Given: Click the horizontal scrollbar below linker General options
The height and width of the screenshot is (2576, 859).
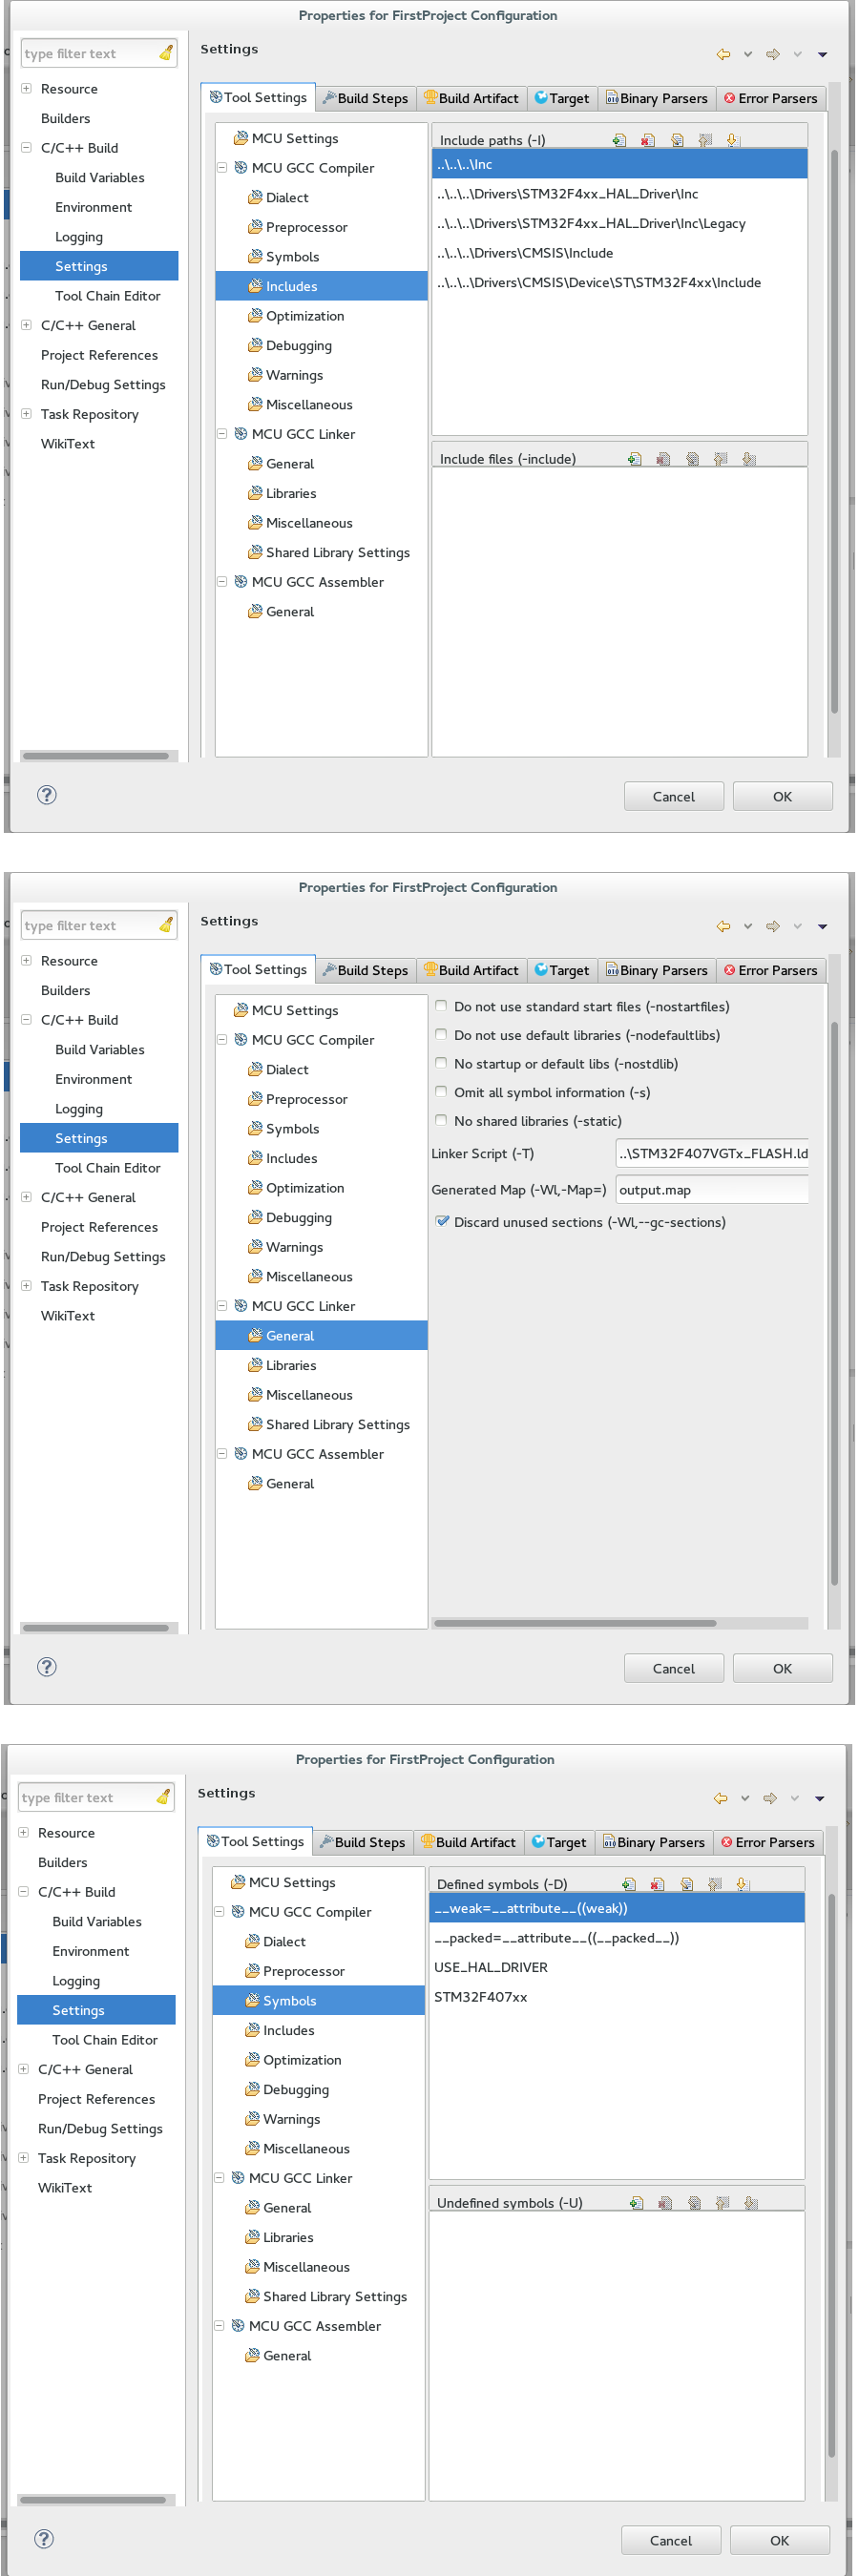Looking at the screenshot, I should coord(575,1623).
